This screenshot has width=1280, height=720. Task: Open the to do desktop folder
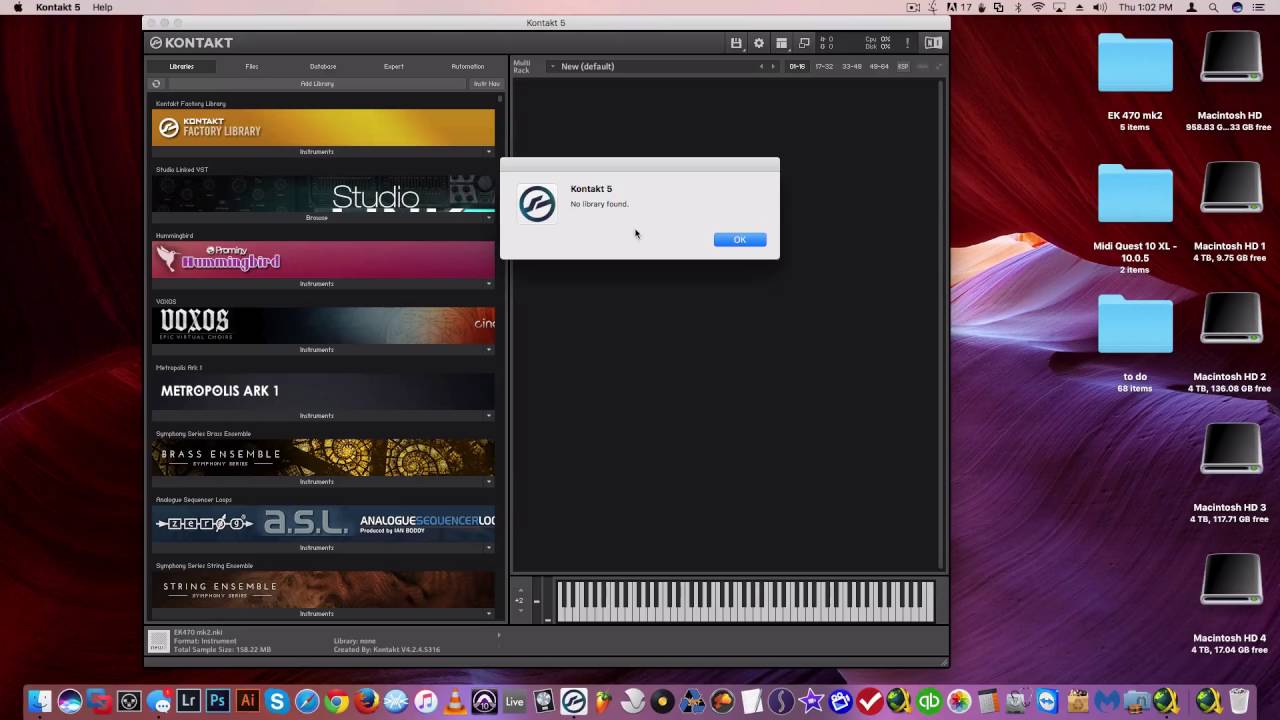tap(1135, 325)
